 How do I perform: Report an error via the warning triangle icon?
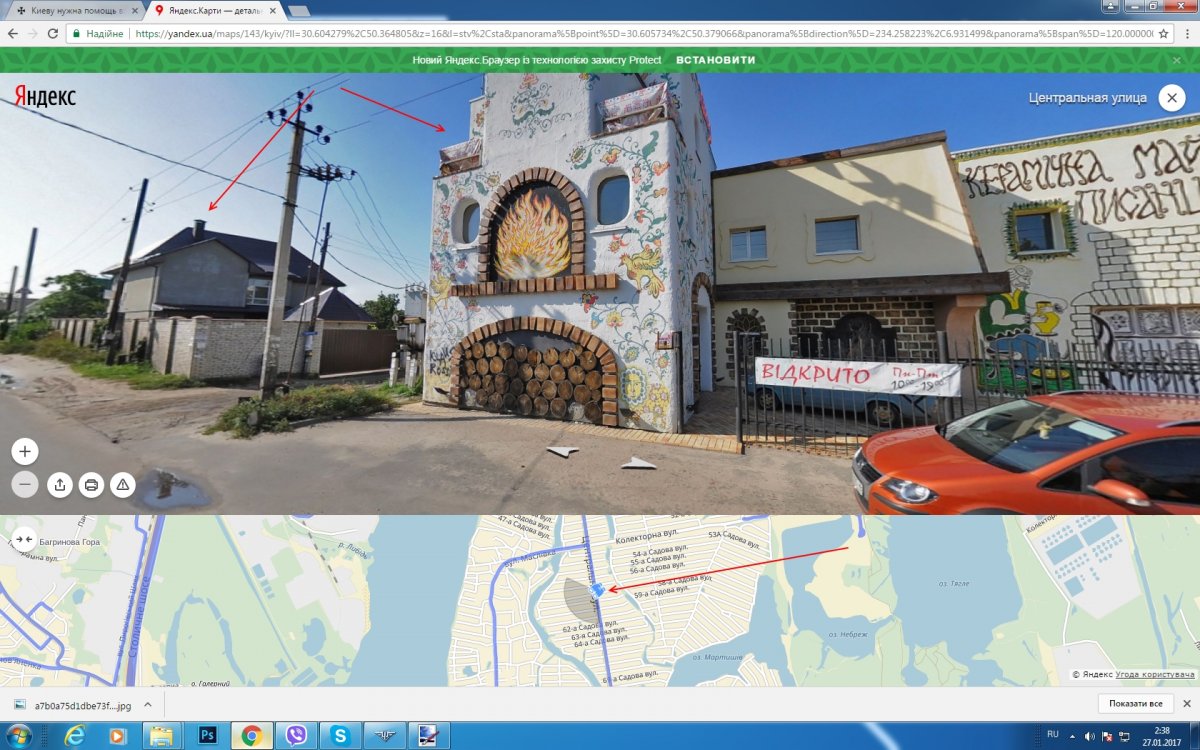pos(122,485)
